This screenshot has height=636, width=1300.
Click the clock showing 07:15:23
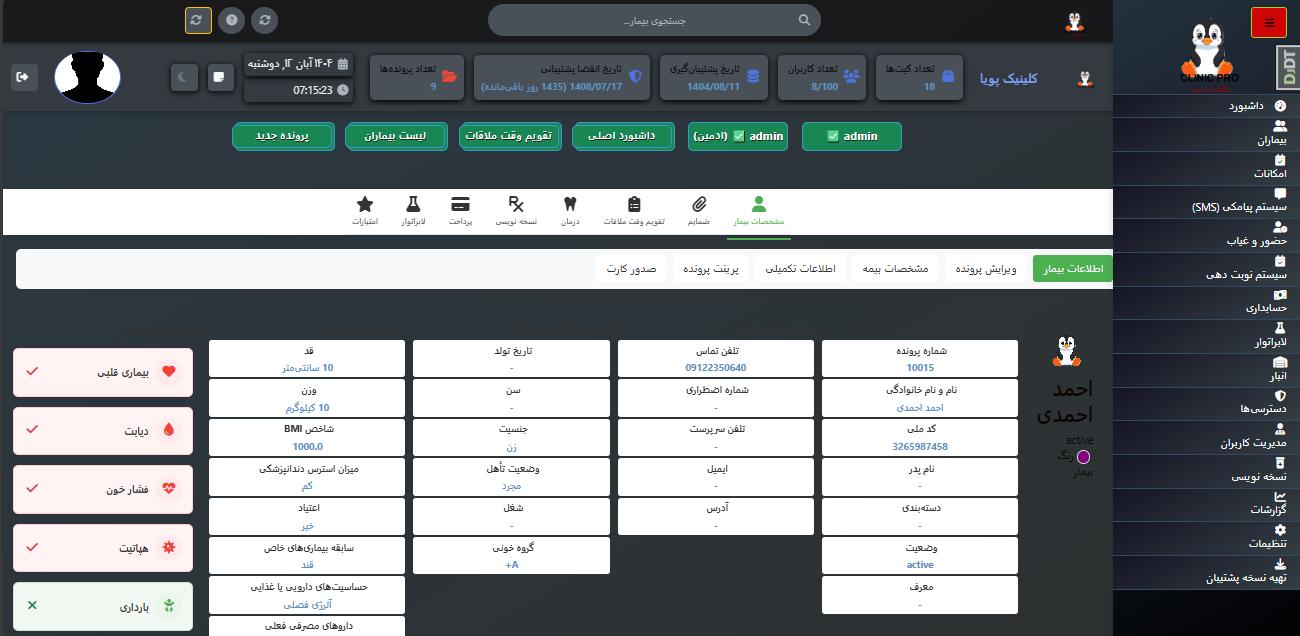[x=299, y=90]
